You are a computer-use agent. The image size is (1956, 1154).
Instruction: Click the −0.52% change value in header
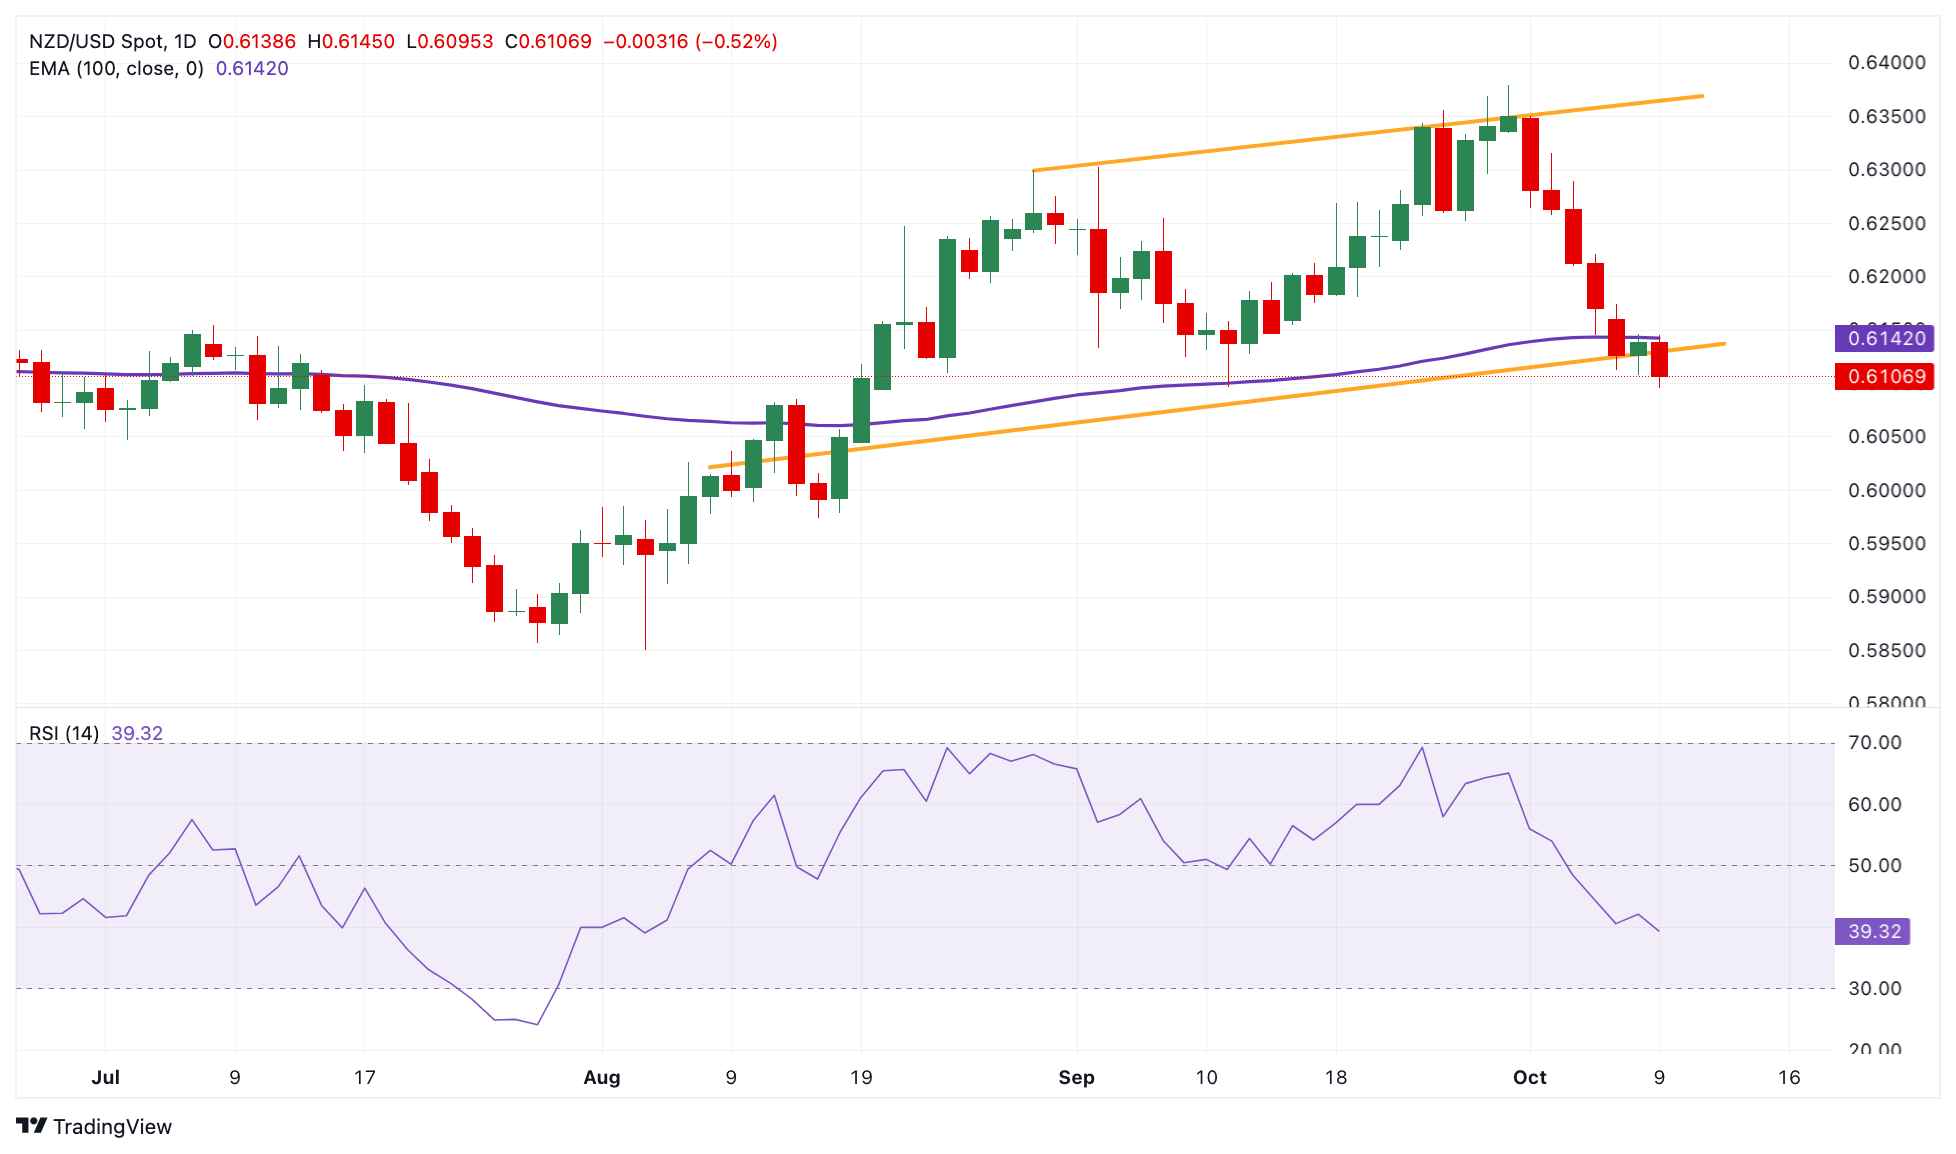point(737,41)
